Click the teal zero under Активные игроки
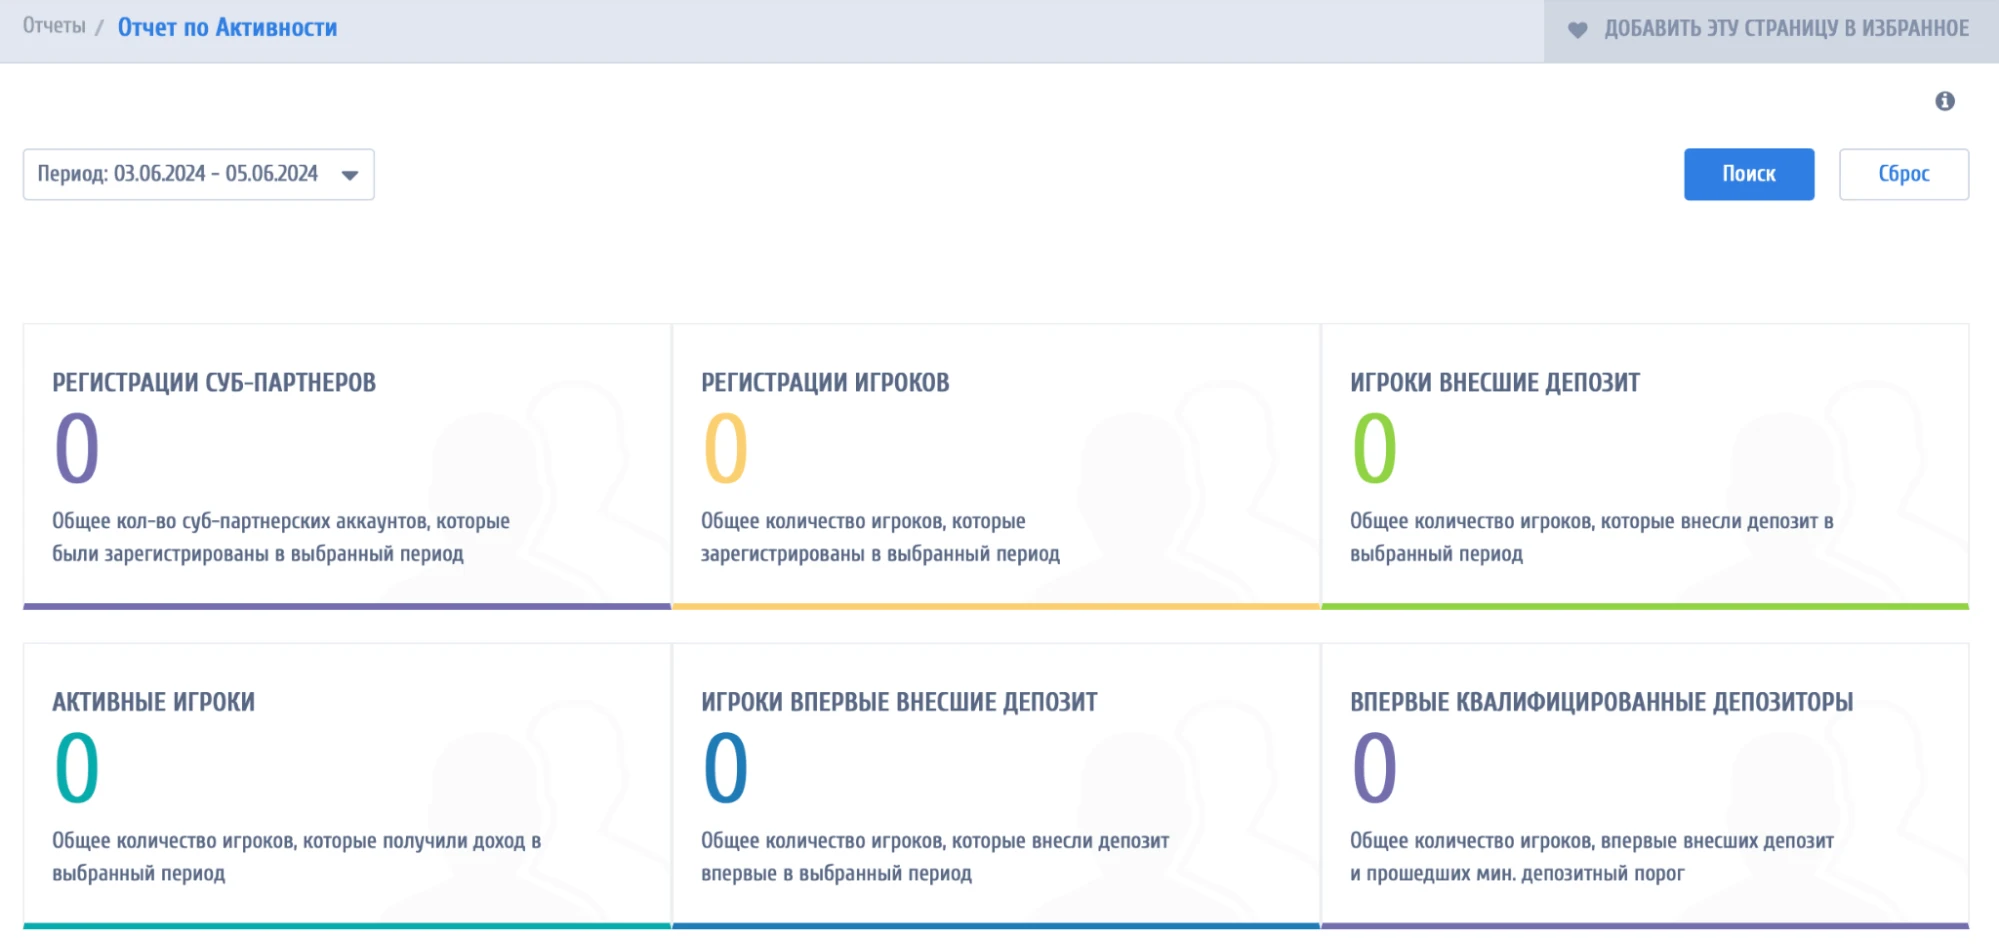Viewport: 1999px width, 948px height. coord(77,768)
